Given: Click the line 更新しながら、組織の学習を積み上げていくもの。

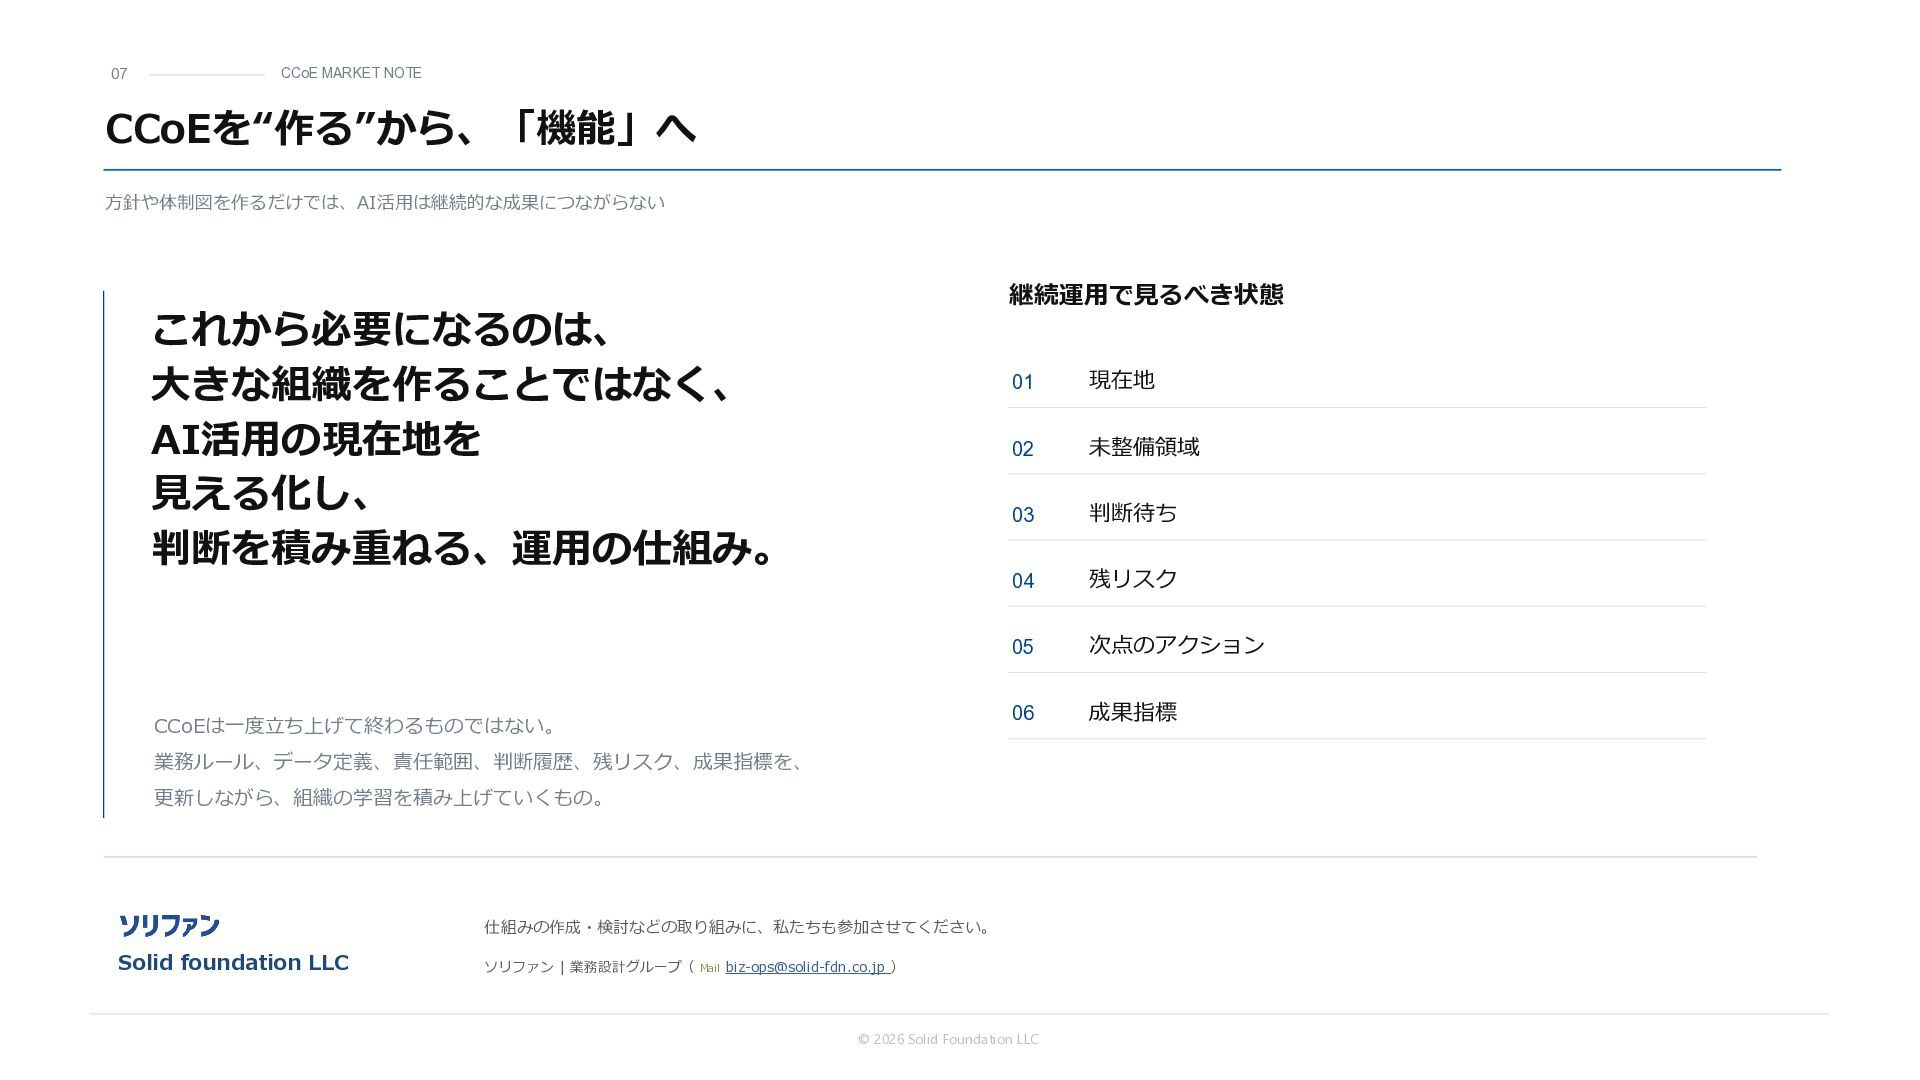Looking at the screenshot, I should click(x=380, y=797).
